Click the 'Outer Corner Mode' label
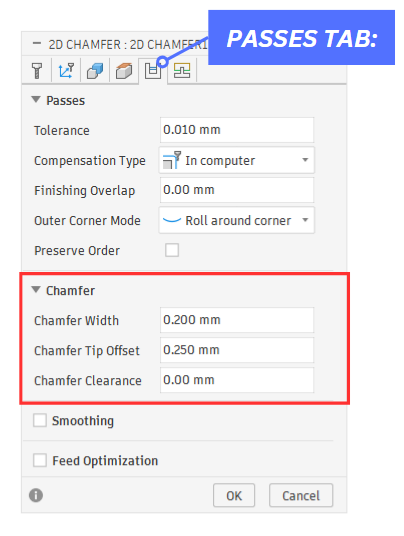The image size is (404, 536). click(x=87, y=220)
